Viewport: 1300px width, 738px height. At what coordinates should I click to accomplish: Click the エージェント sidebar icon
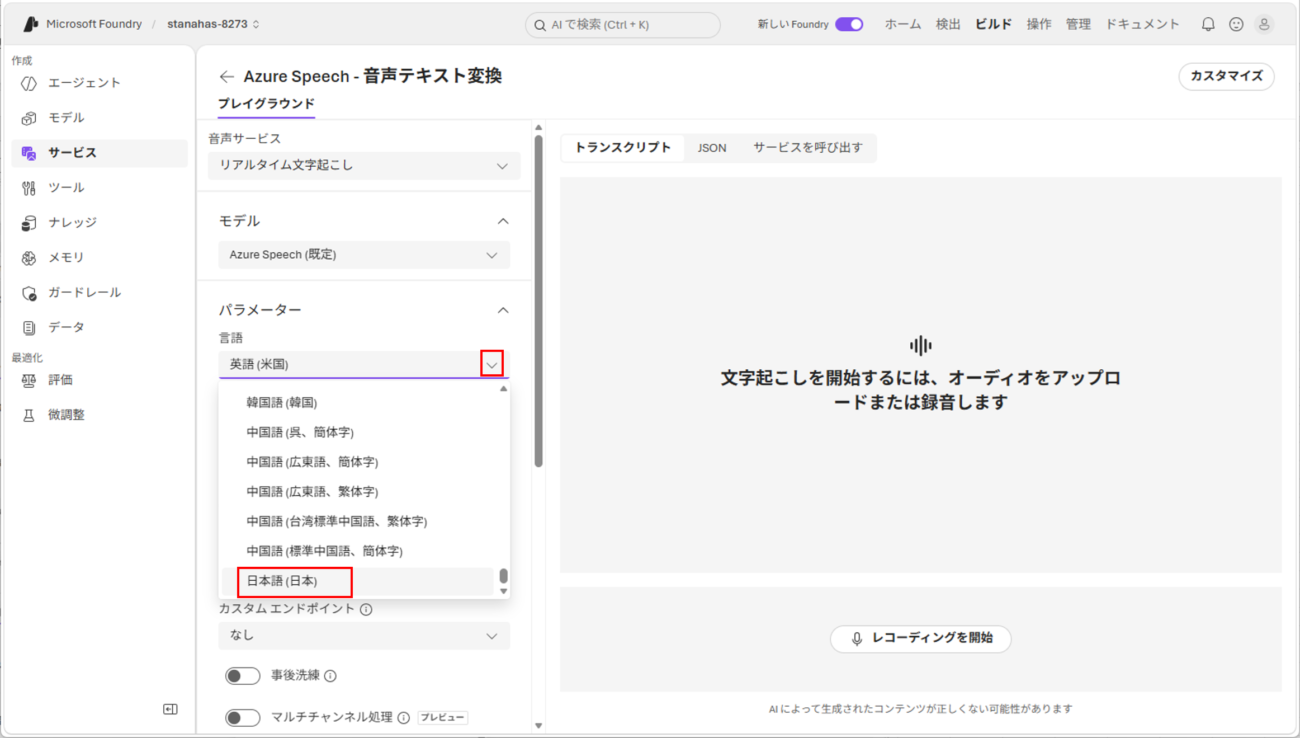(29, 83)
